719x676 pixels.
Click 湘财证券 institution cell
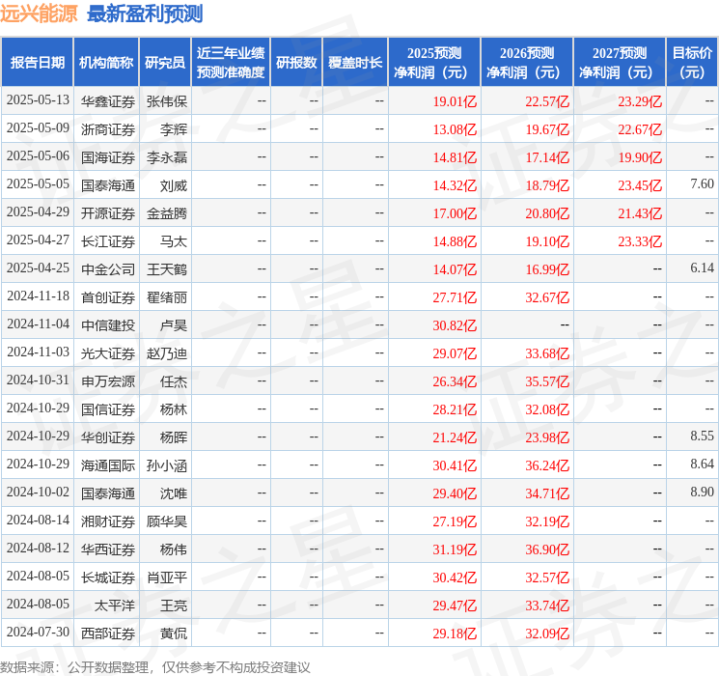[108, 521]
